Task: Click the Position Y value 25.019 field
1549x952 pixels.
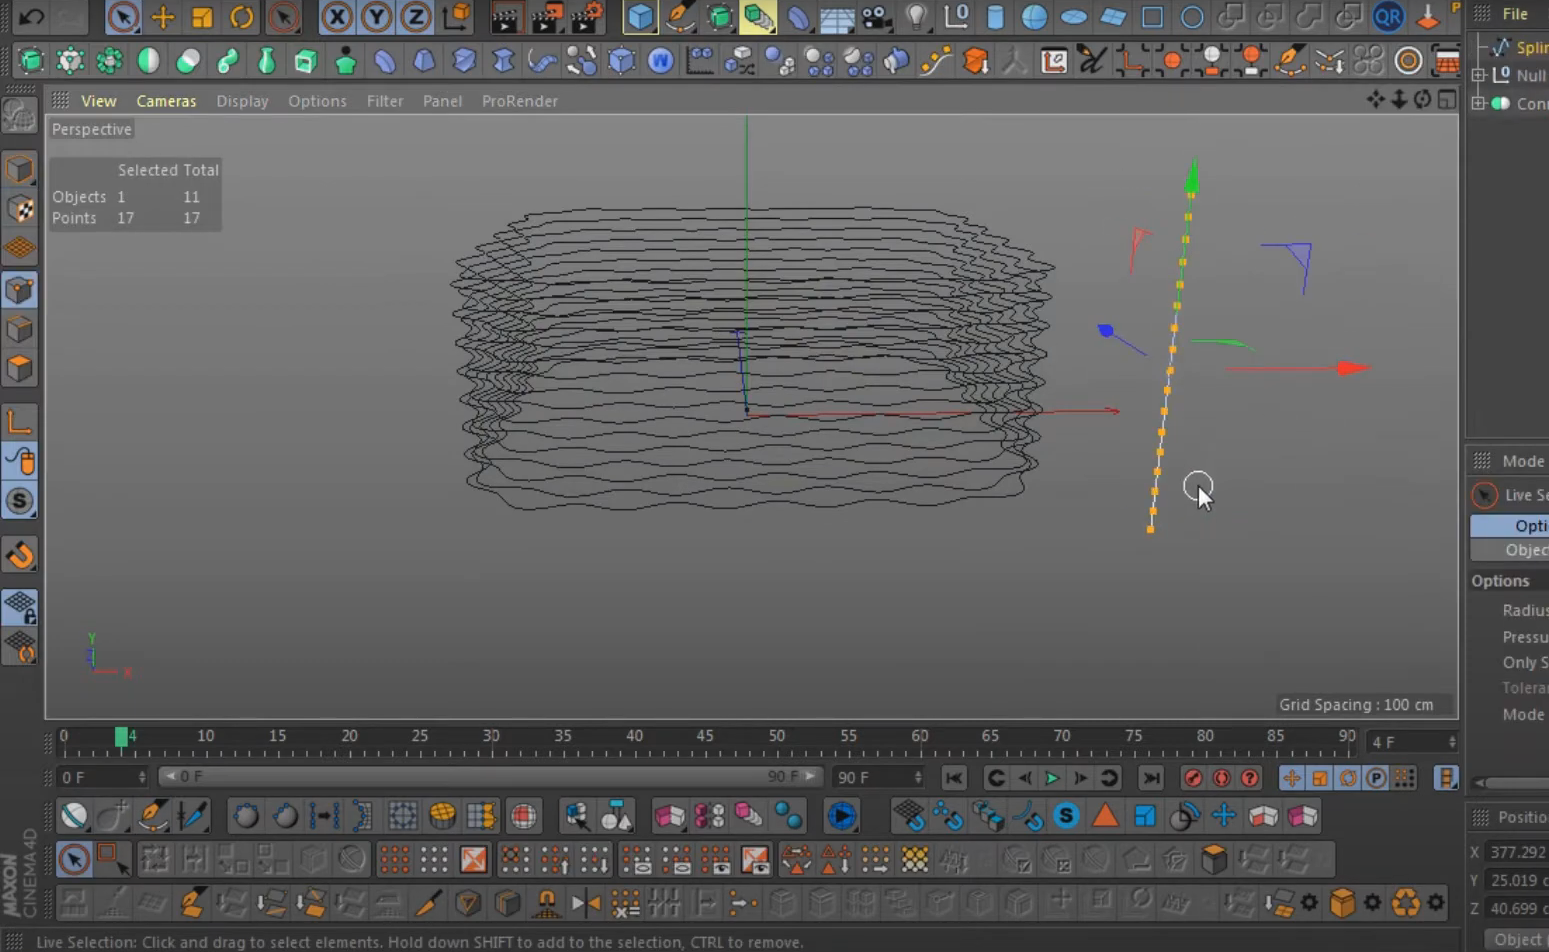Action: (x=1518, y=880)
